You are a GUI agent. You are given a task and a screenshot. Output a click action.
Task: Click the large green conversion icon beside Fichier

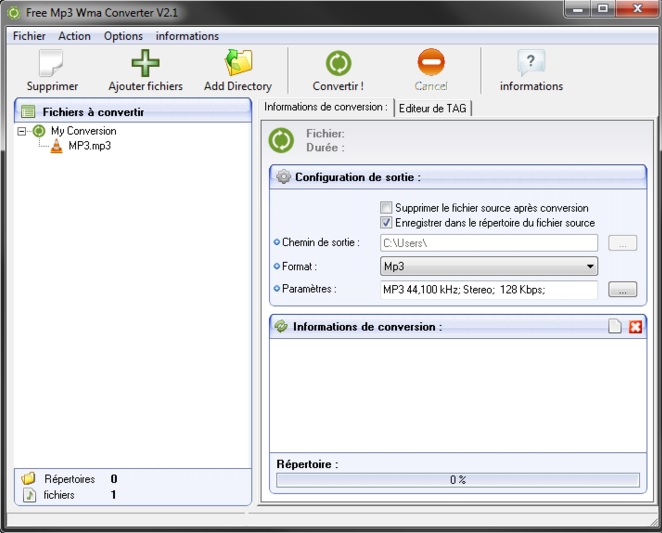[281, 140]
